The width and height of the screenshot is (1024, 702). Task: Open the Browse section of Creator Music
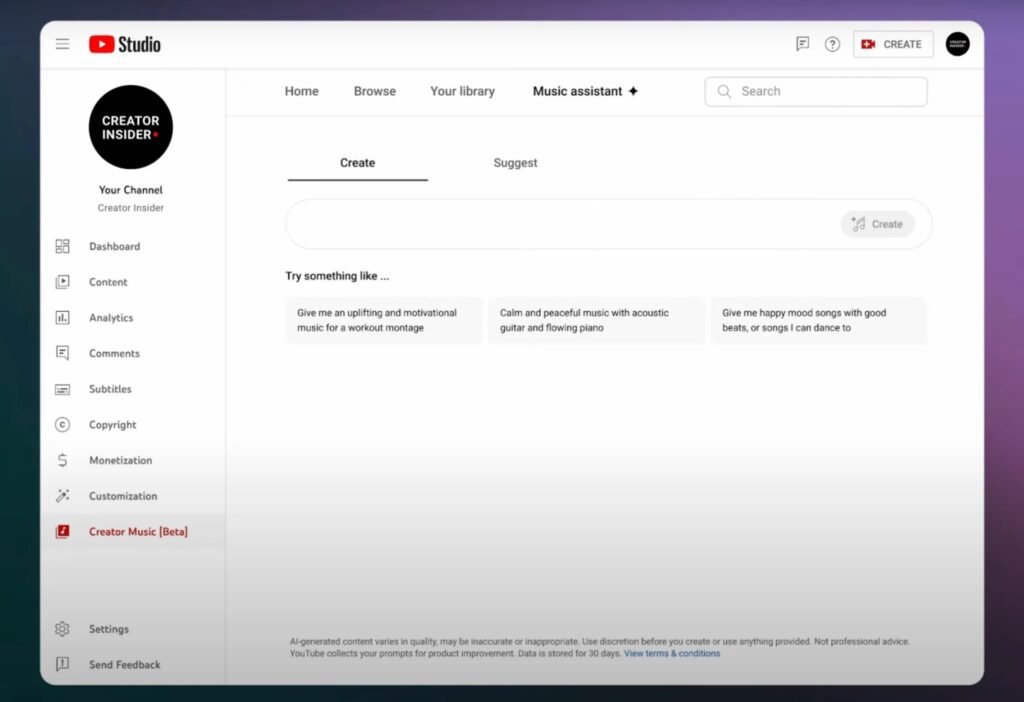pyautogui.click(x=374, y=91)
